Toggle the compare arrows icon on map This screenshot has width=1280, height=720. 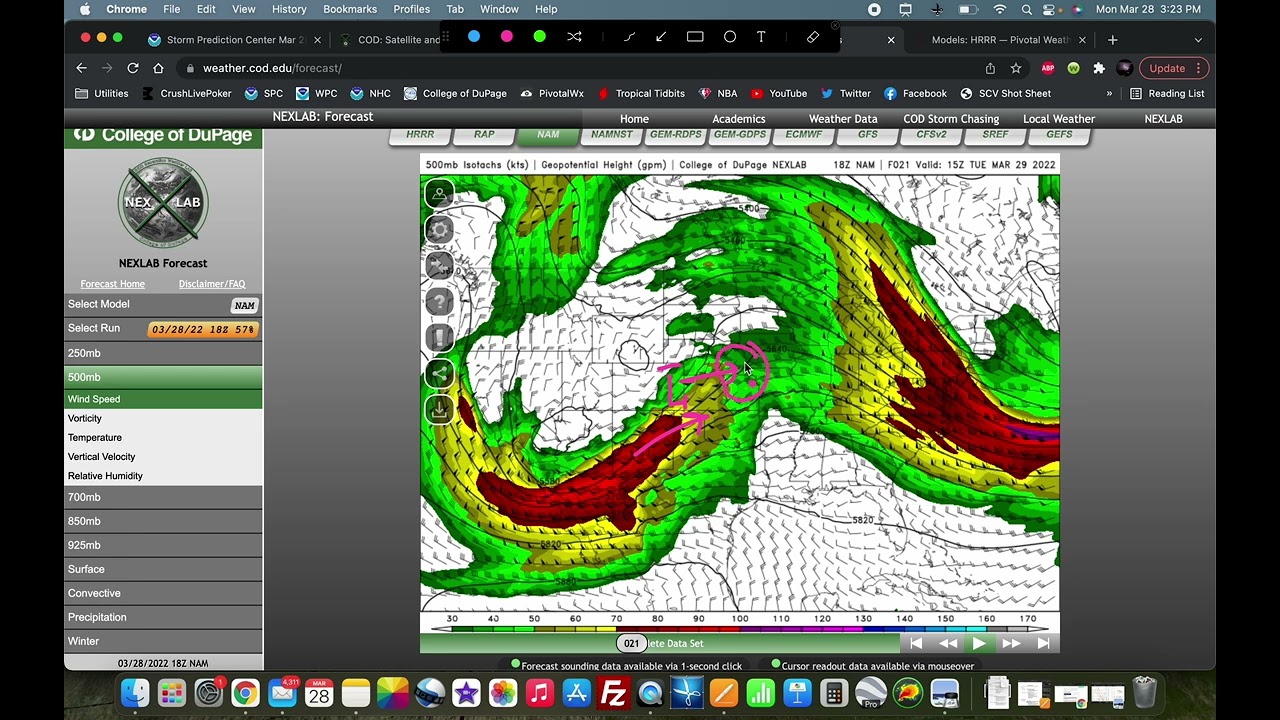(x=439, y=265)
